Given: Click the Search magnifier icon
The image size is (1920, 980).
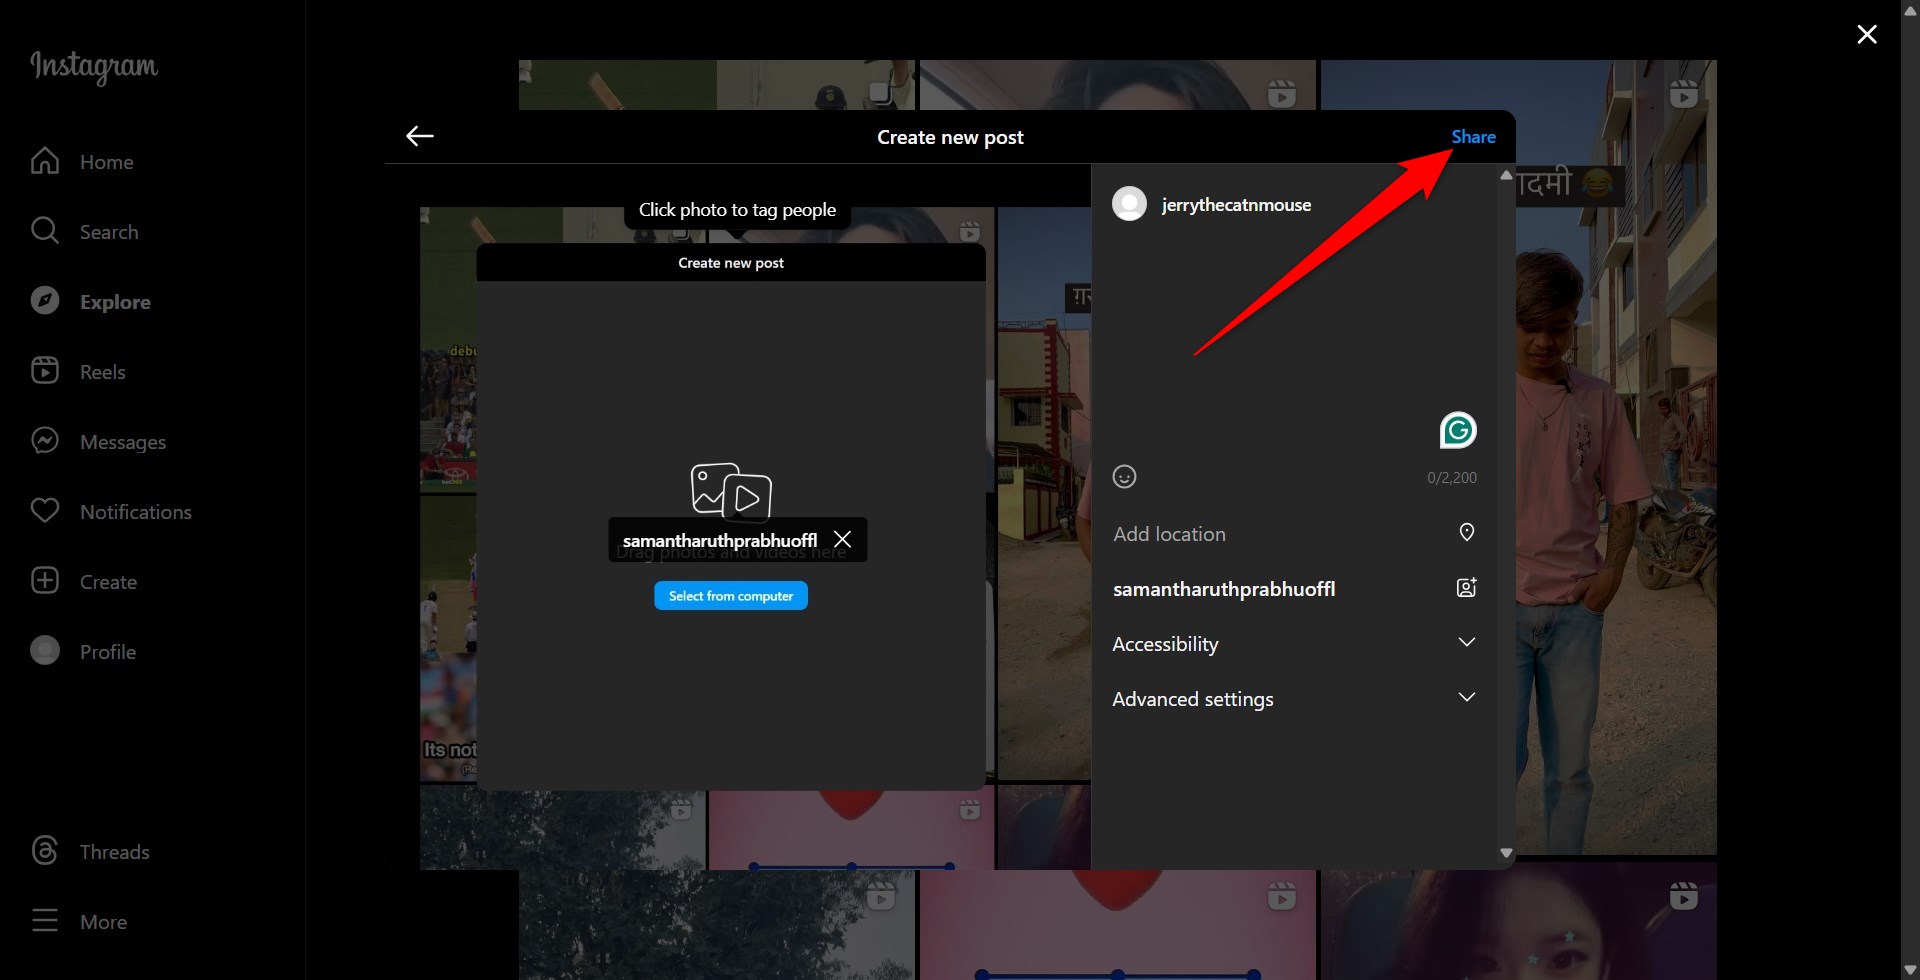Looking at the screenshot, I should click(x=45, y=231).
